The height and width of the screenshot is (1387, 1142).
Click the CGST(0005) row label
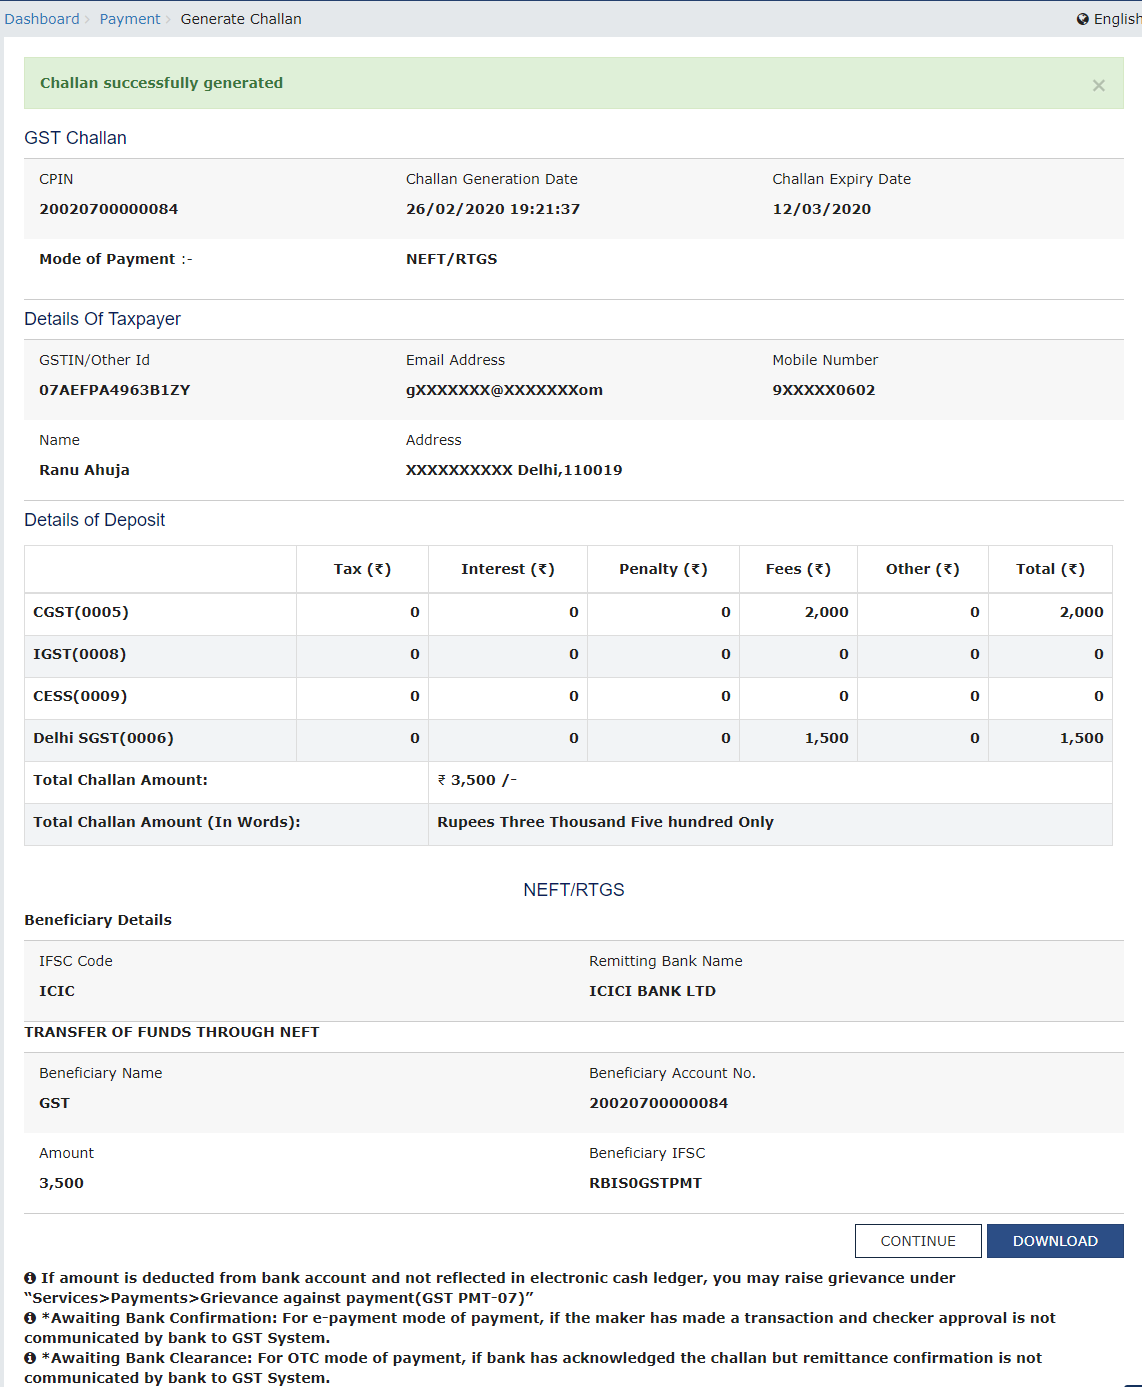click(81, 612)
